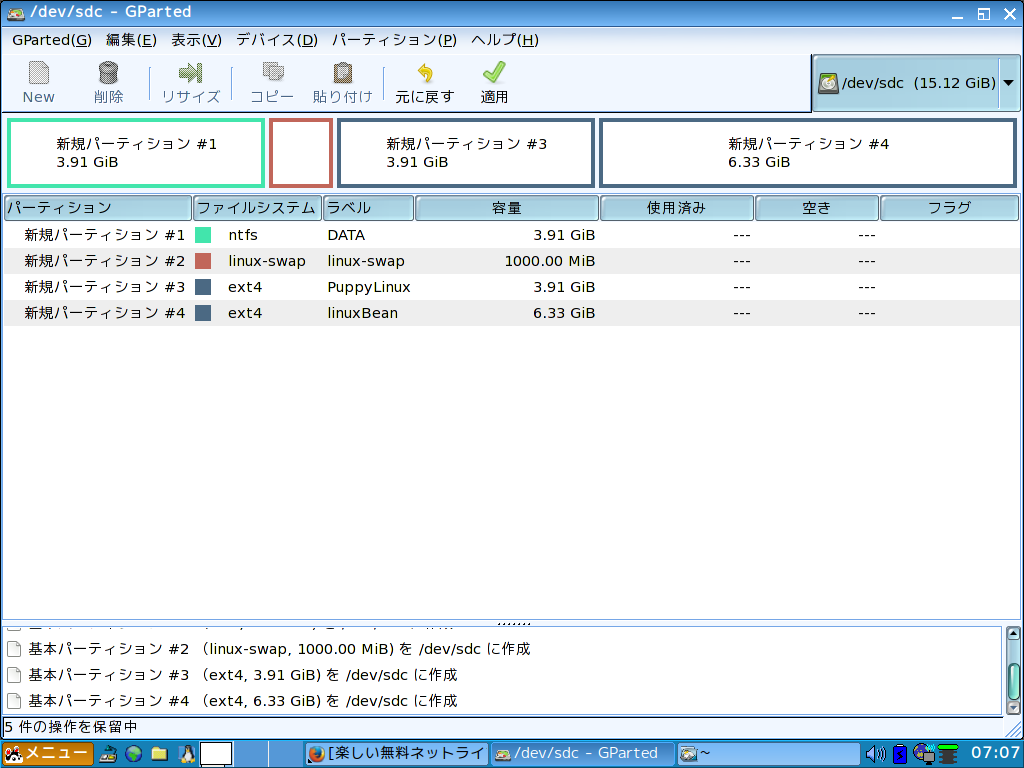Open the folder file manager taskbar icon
Viewport: 1024px width, 768px height.
(x=159, y=754)
